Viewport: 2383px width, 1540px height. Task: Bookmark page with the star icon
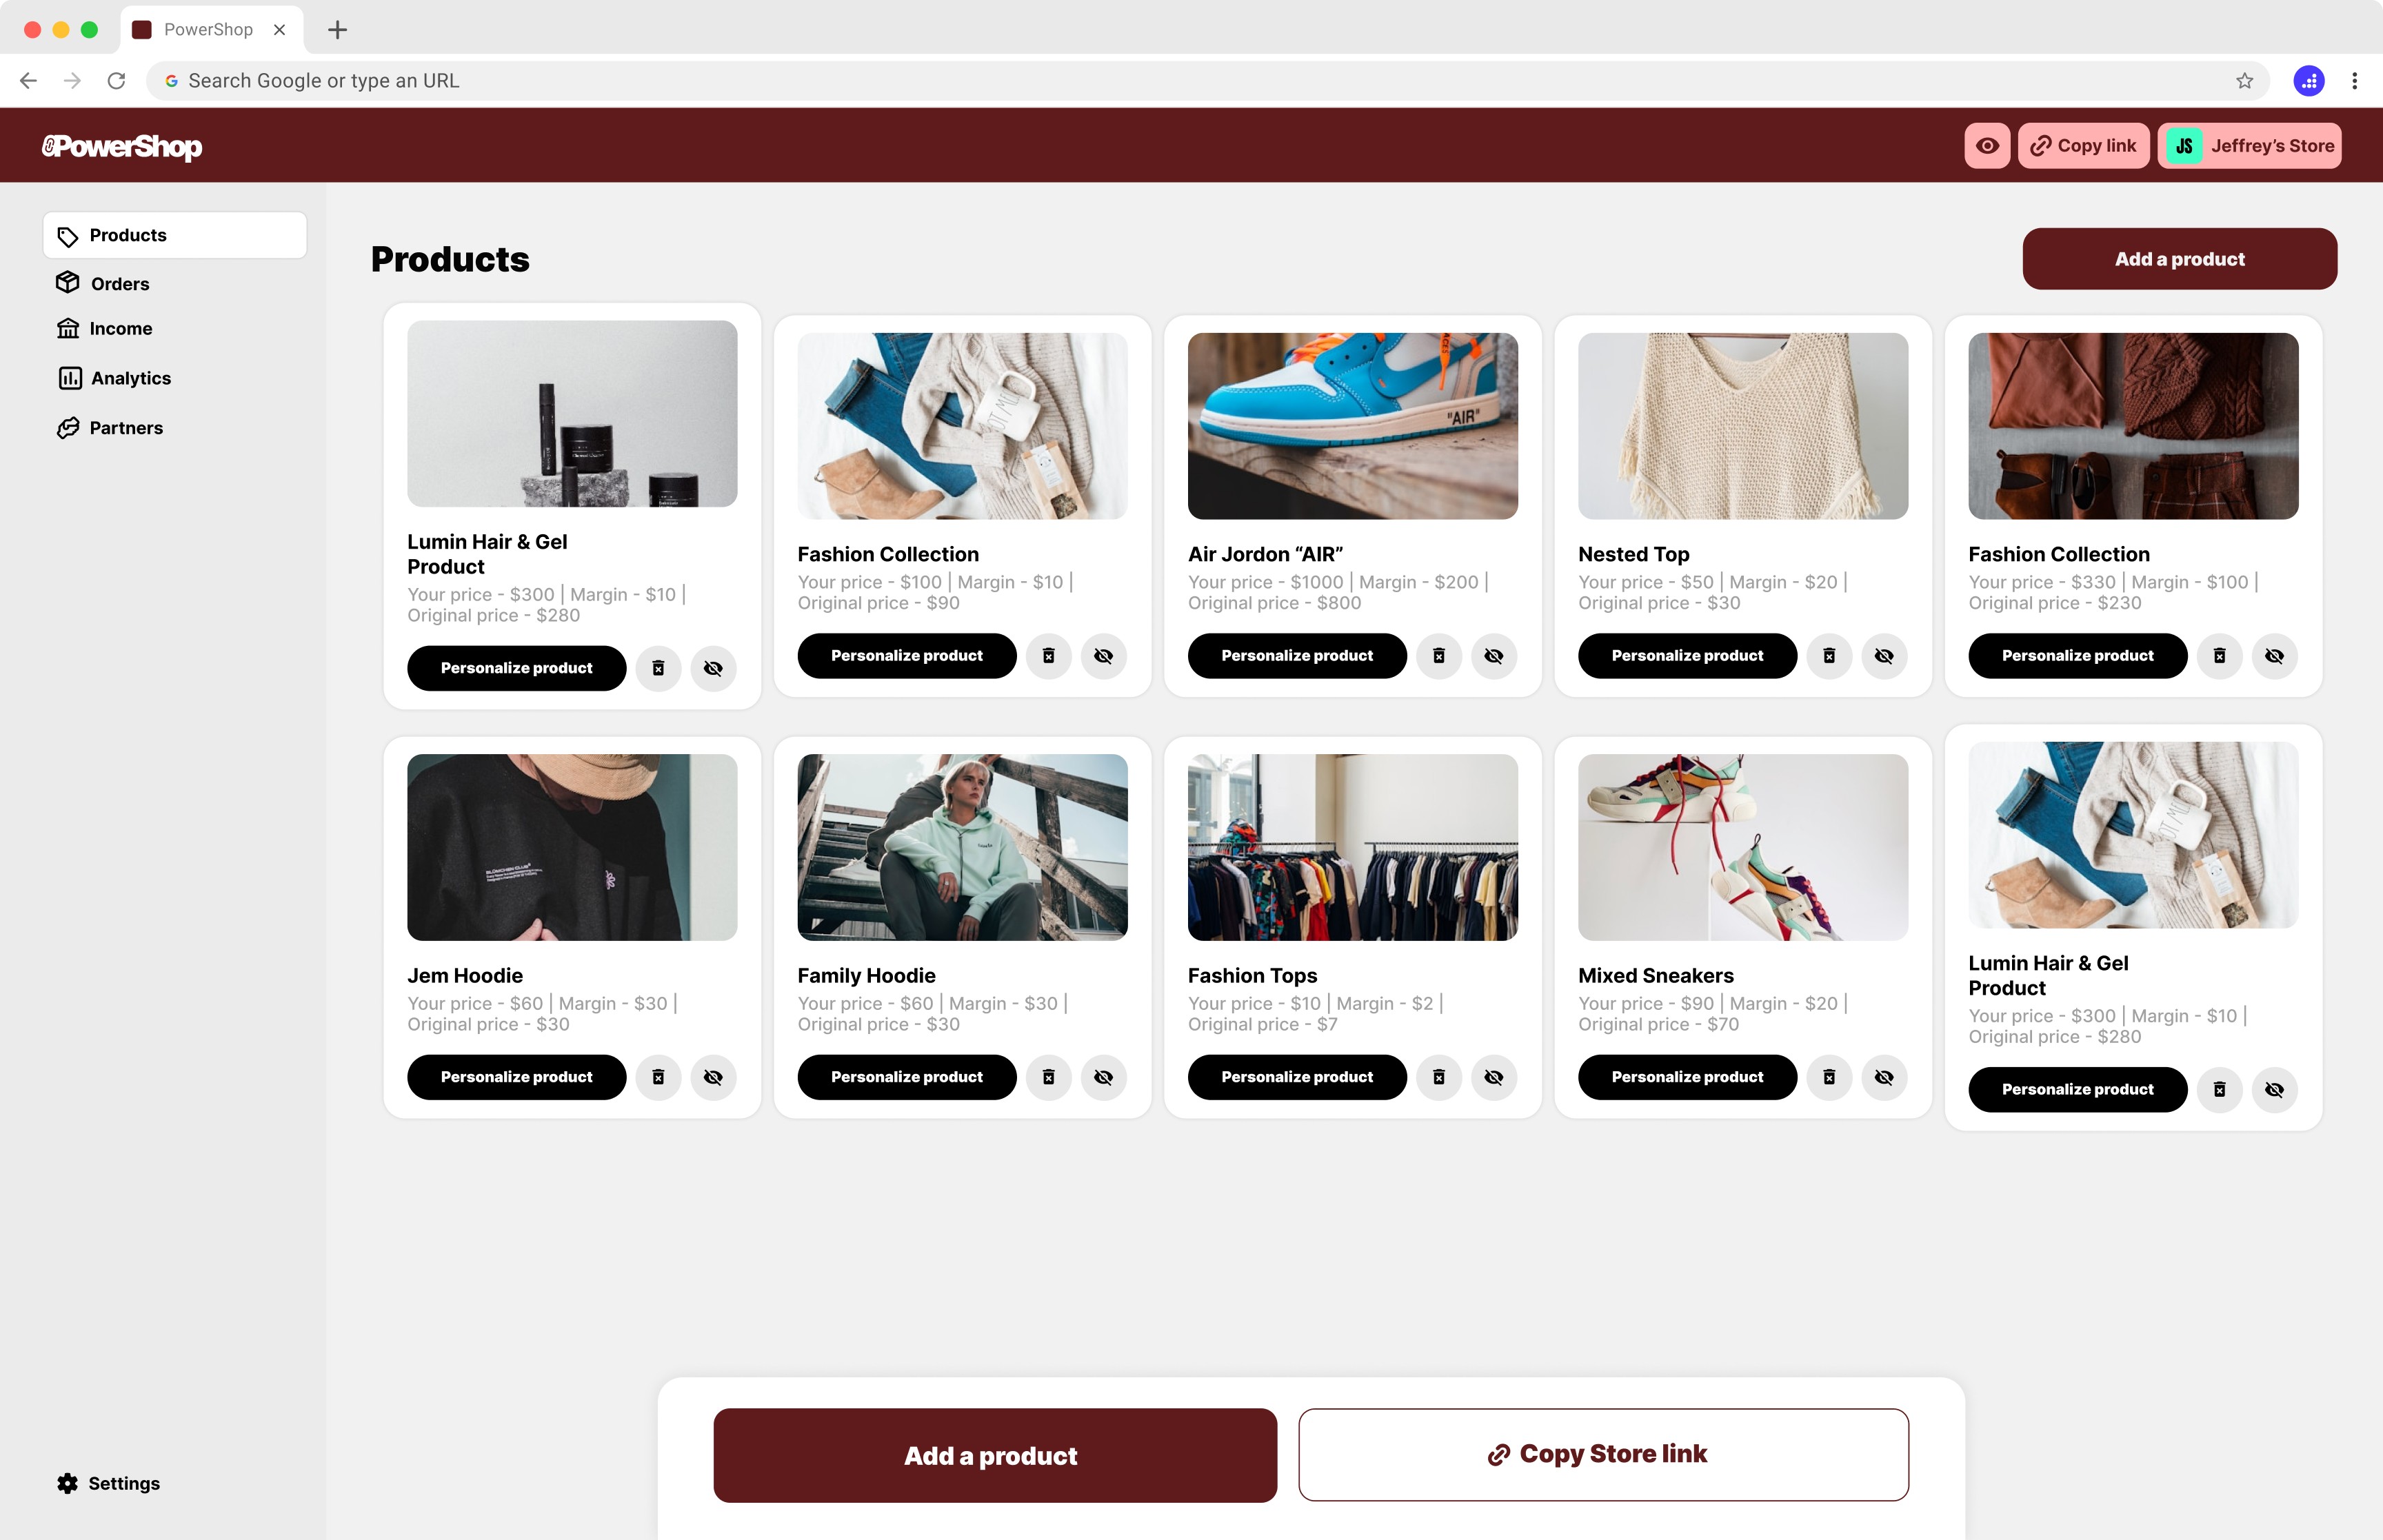click(x=2244, y=81)
